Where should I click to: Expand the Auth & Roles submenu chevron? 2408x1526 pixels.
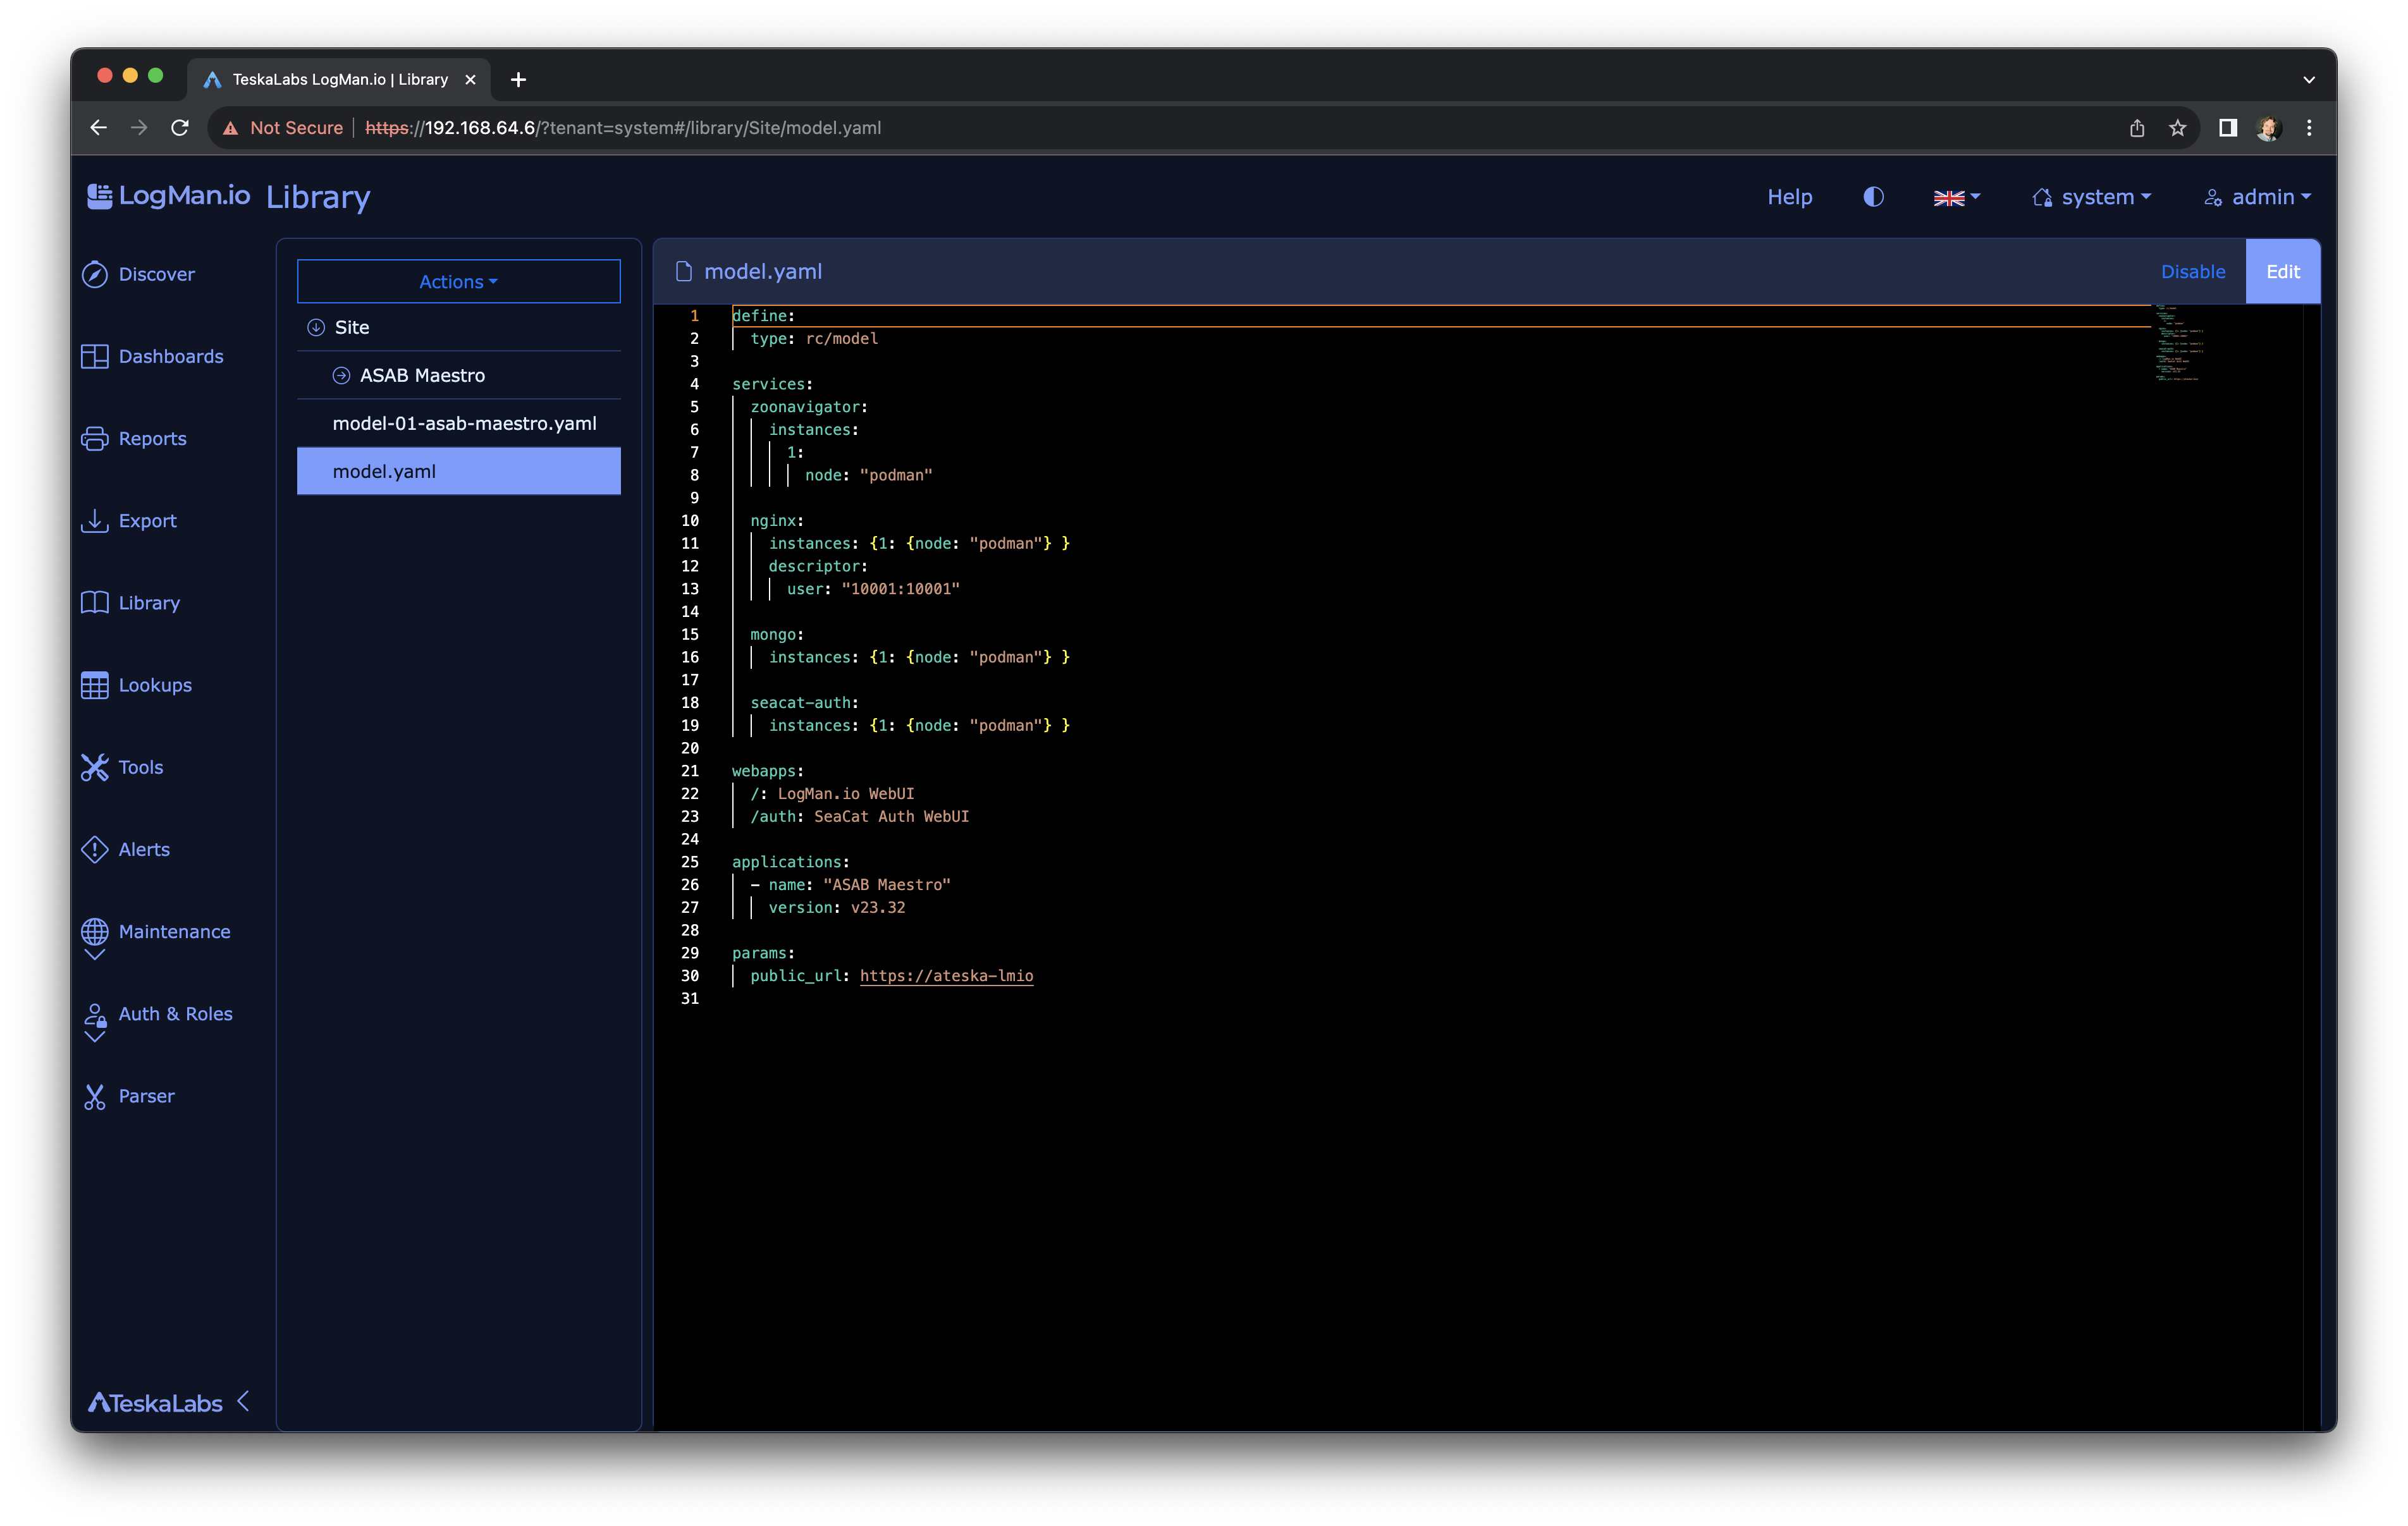(95, 1037)
